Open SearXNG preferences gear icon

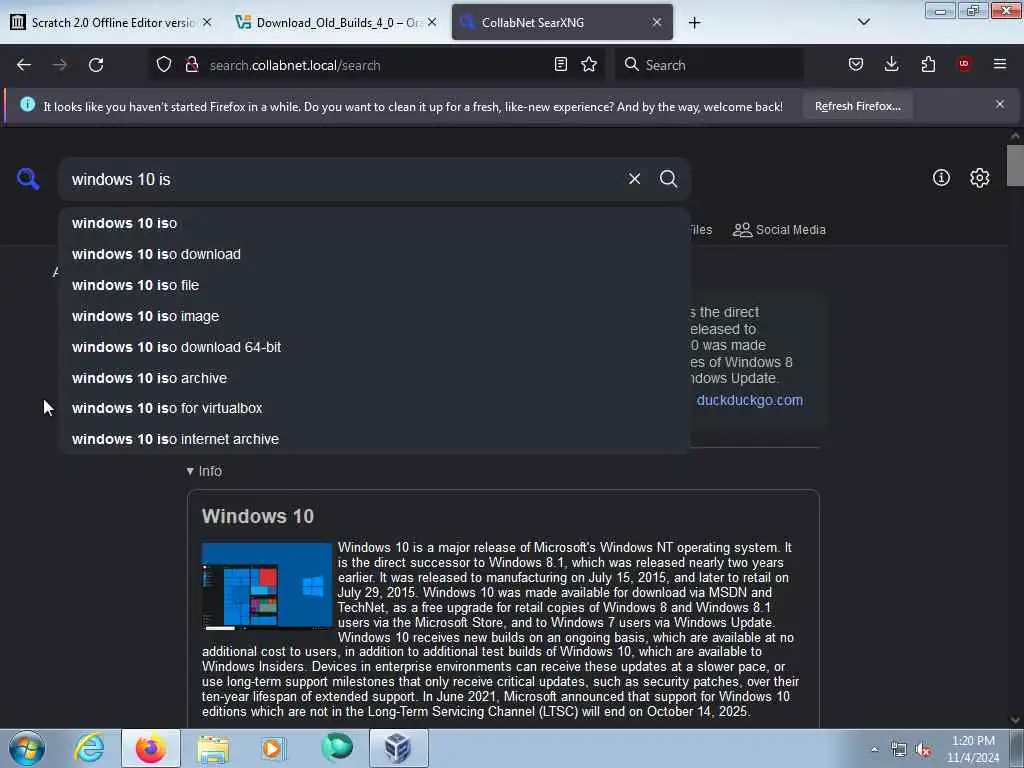980,178
